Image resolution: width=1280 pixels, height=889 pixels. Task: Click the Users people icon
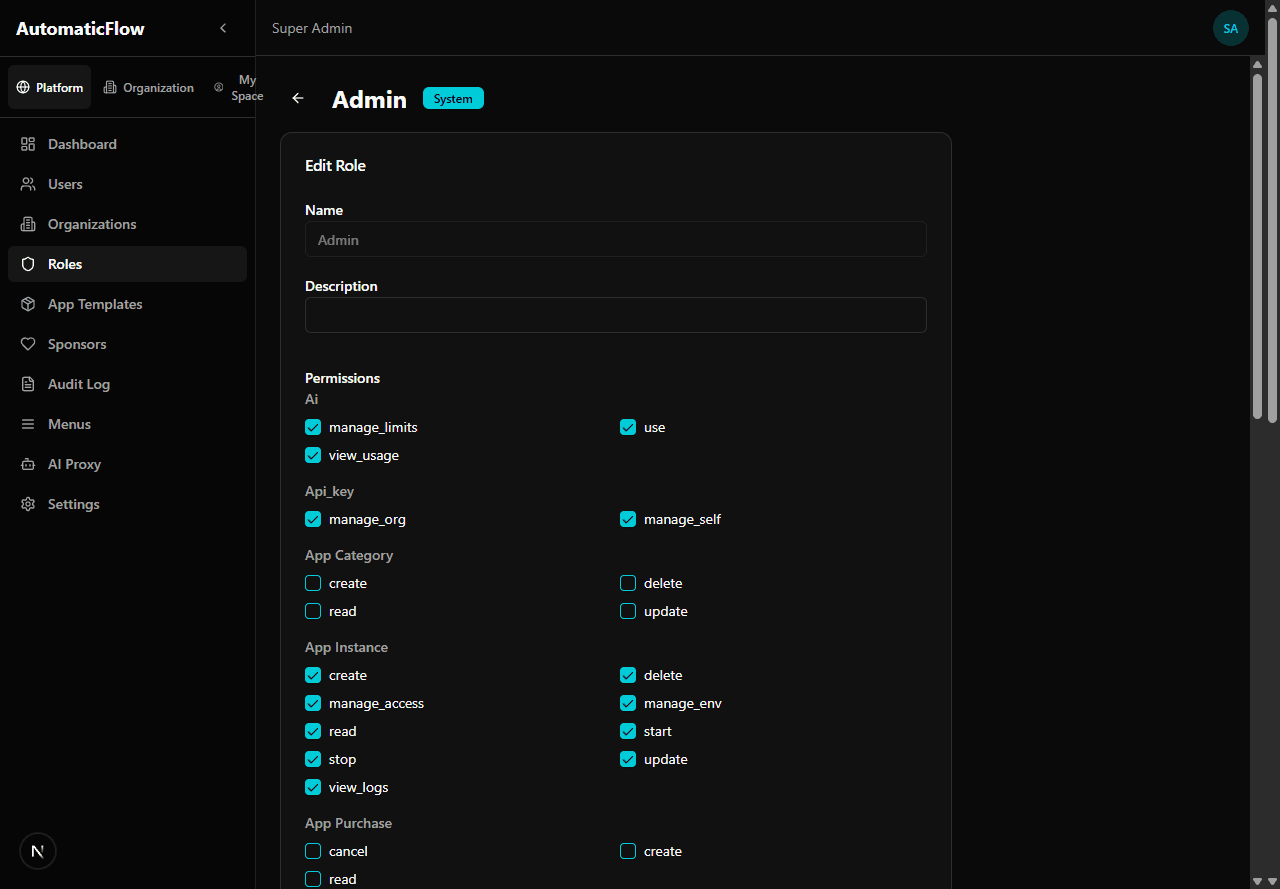[28, 184]
